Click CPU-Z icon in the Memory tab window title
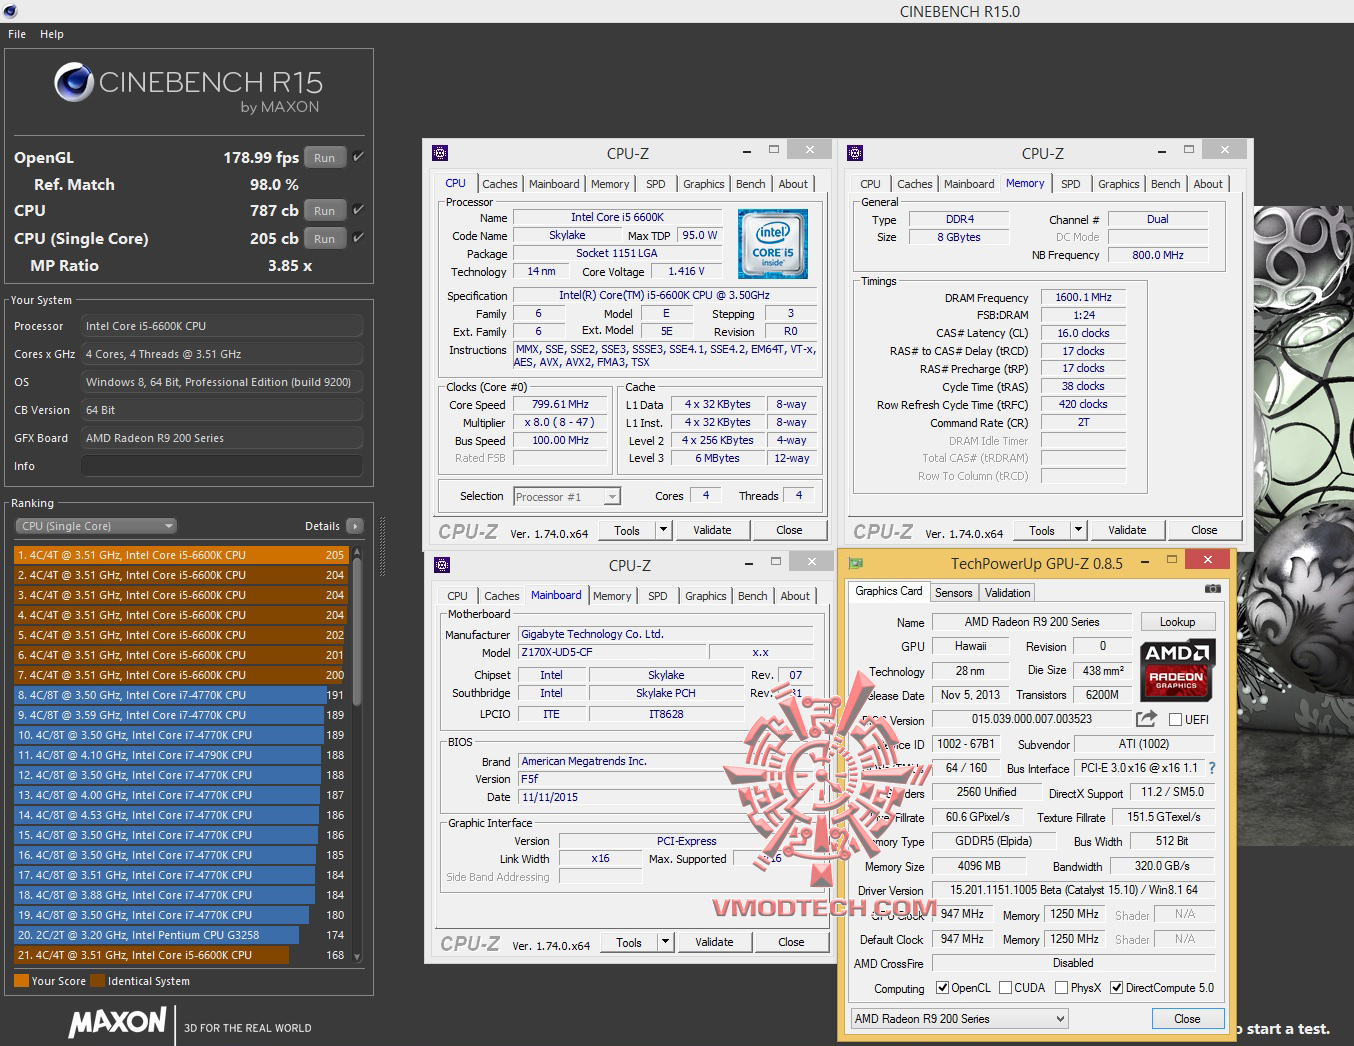1354x1046 pixels. (855, 153)
